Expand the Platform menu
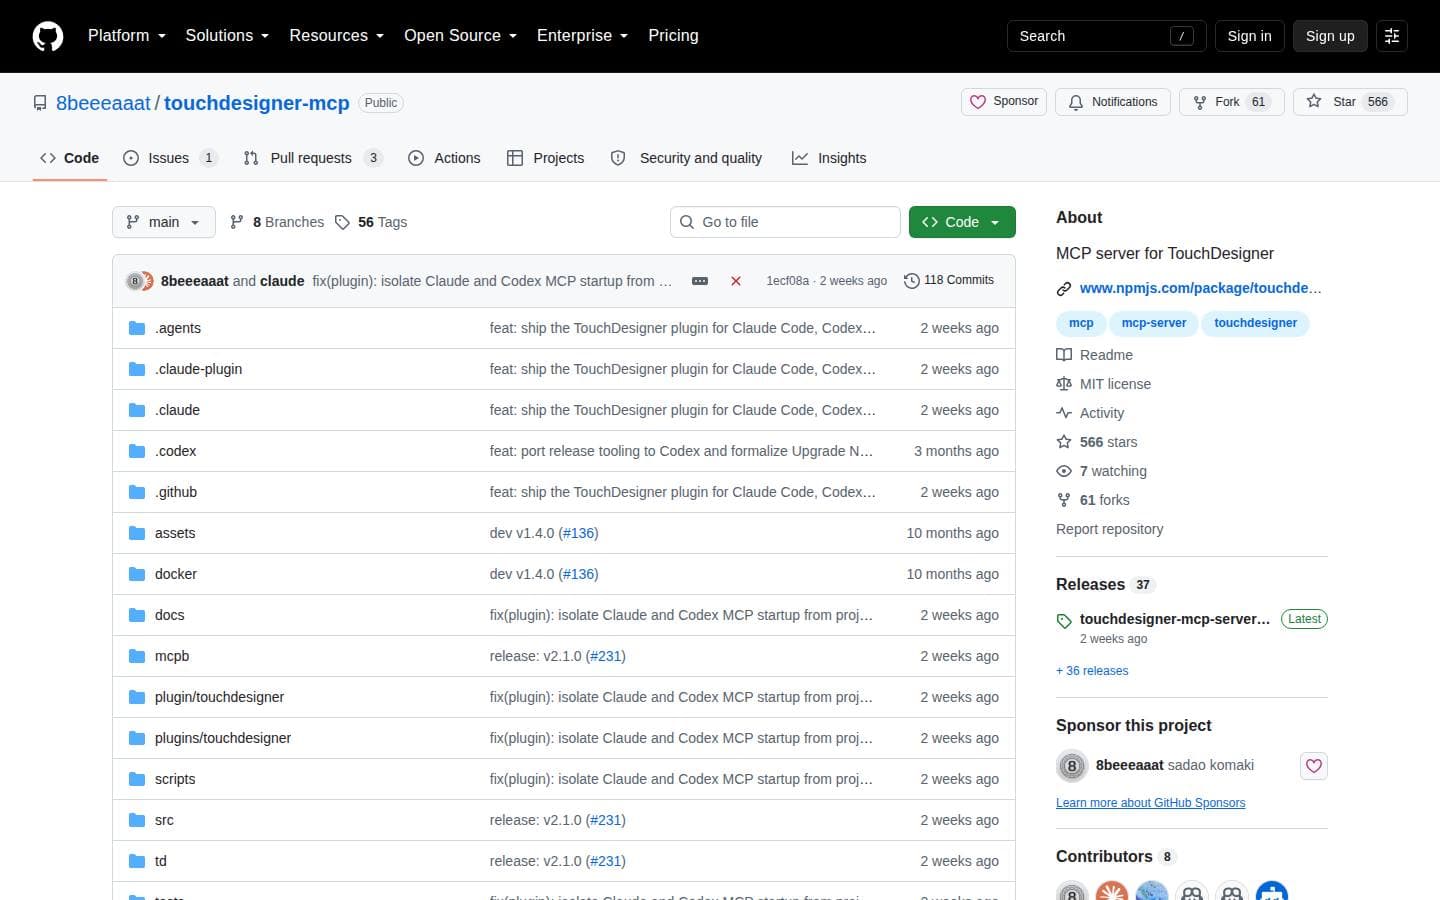Screen dimensions: 1440x900 tap(127, 36)
